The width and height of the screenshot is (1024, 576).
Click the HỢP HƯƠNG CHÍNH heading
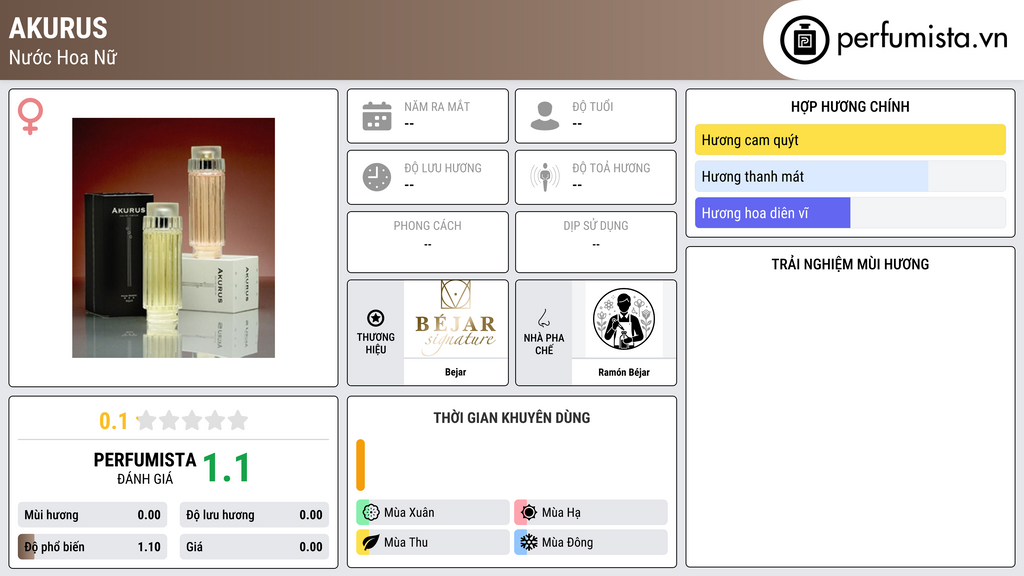850,106
